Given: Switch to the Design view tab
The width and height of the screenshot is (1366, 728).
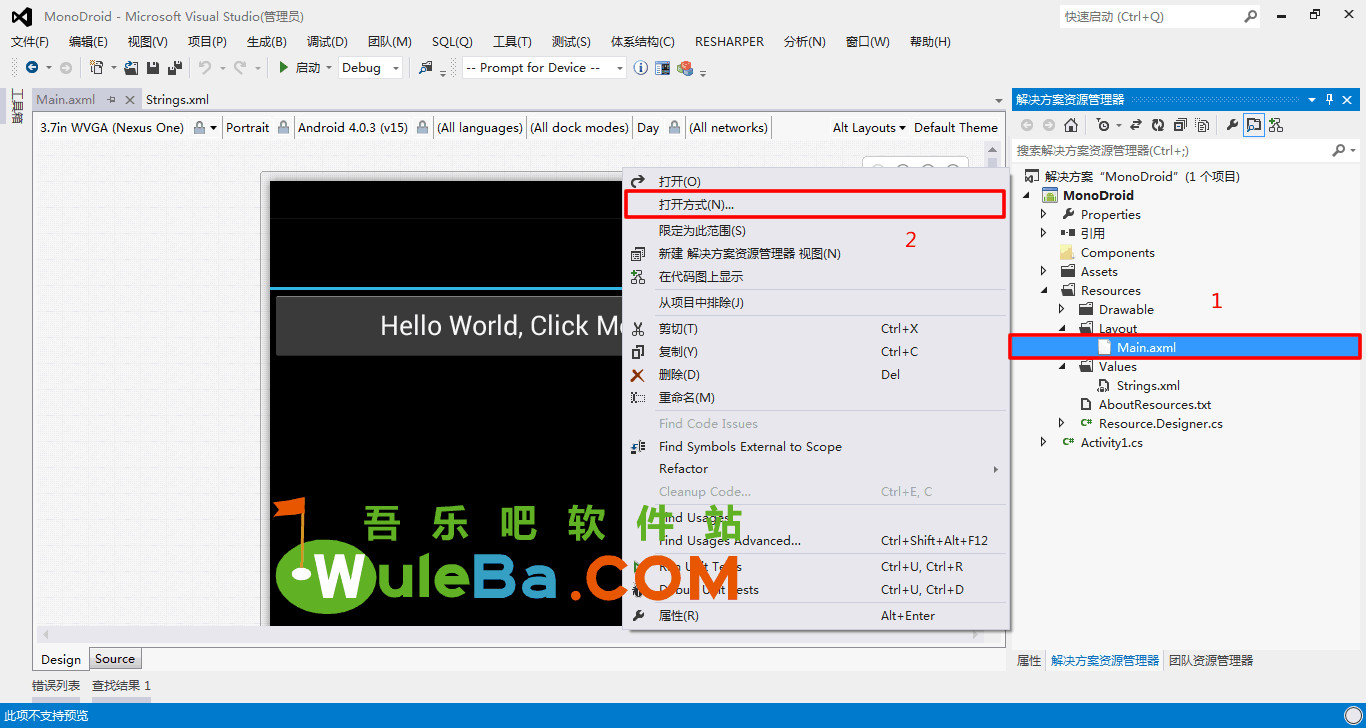Looking at the screenshot, I should pos(61,659).
